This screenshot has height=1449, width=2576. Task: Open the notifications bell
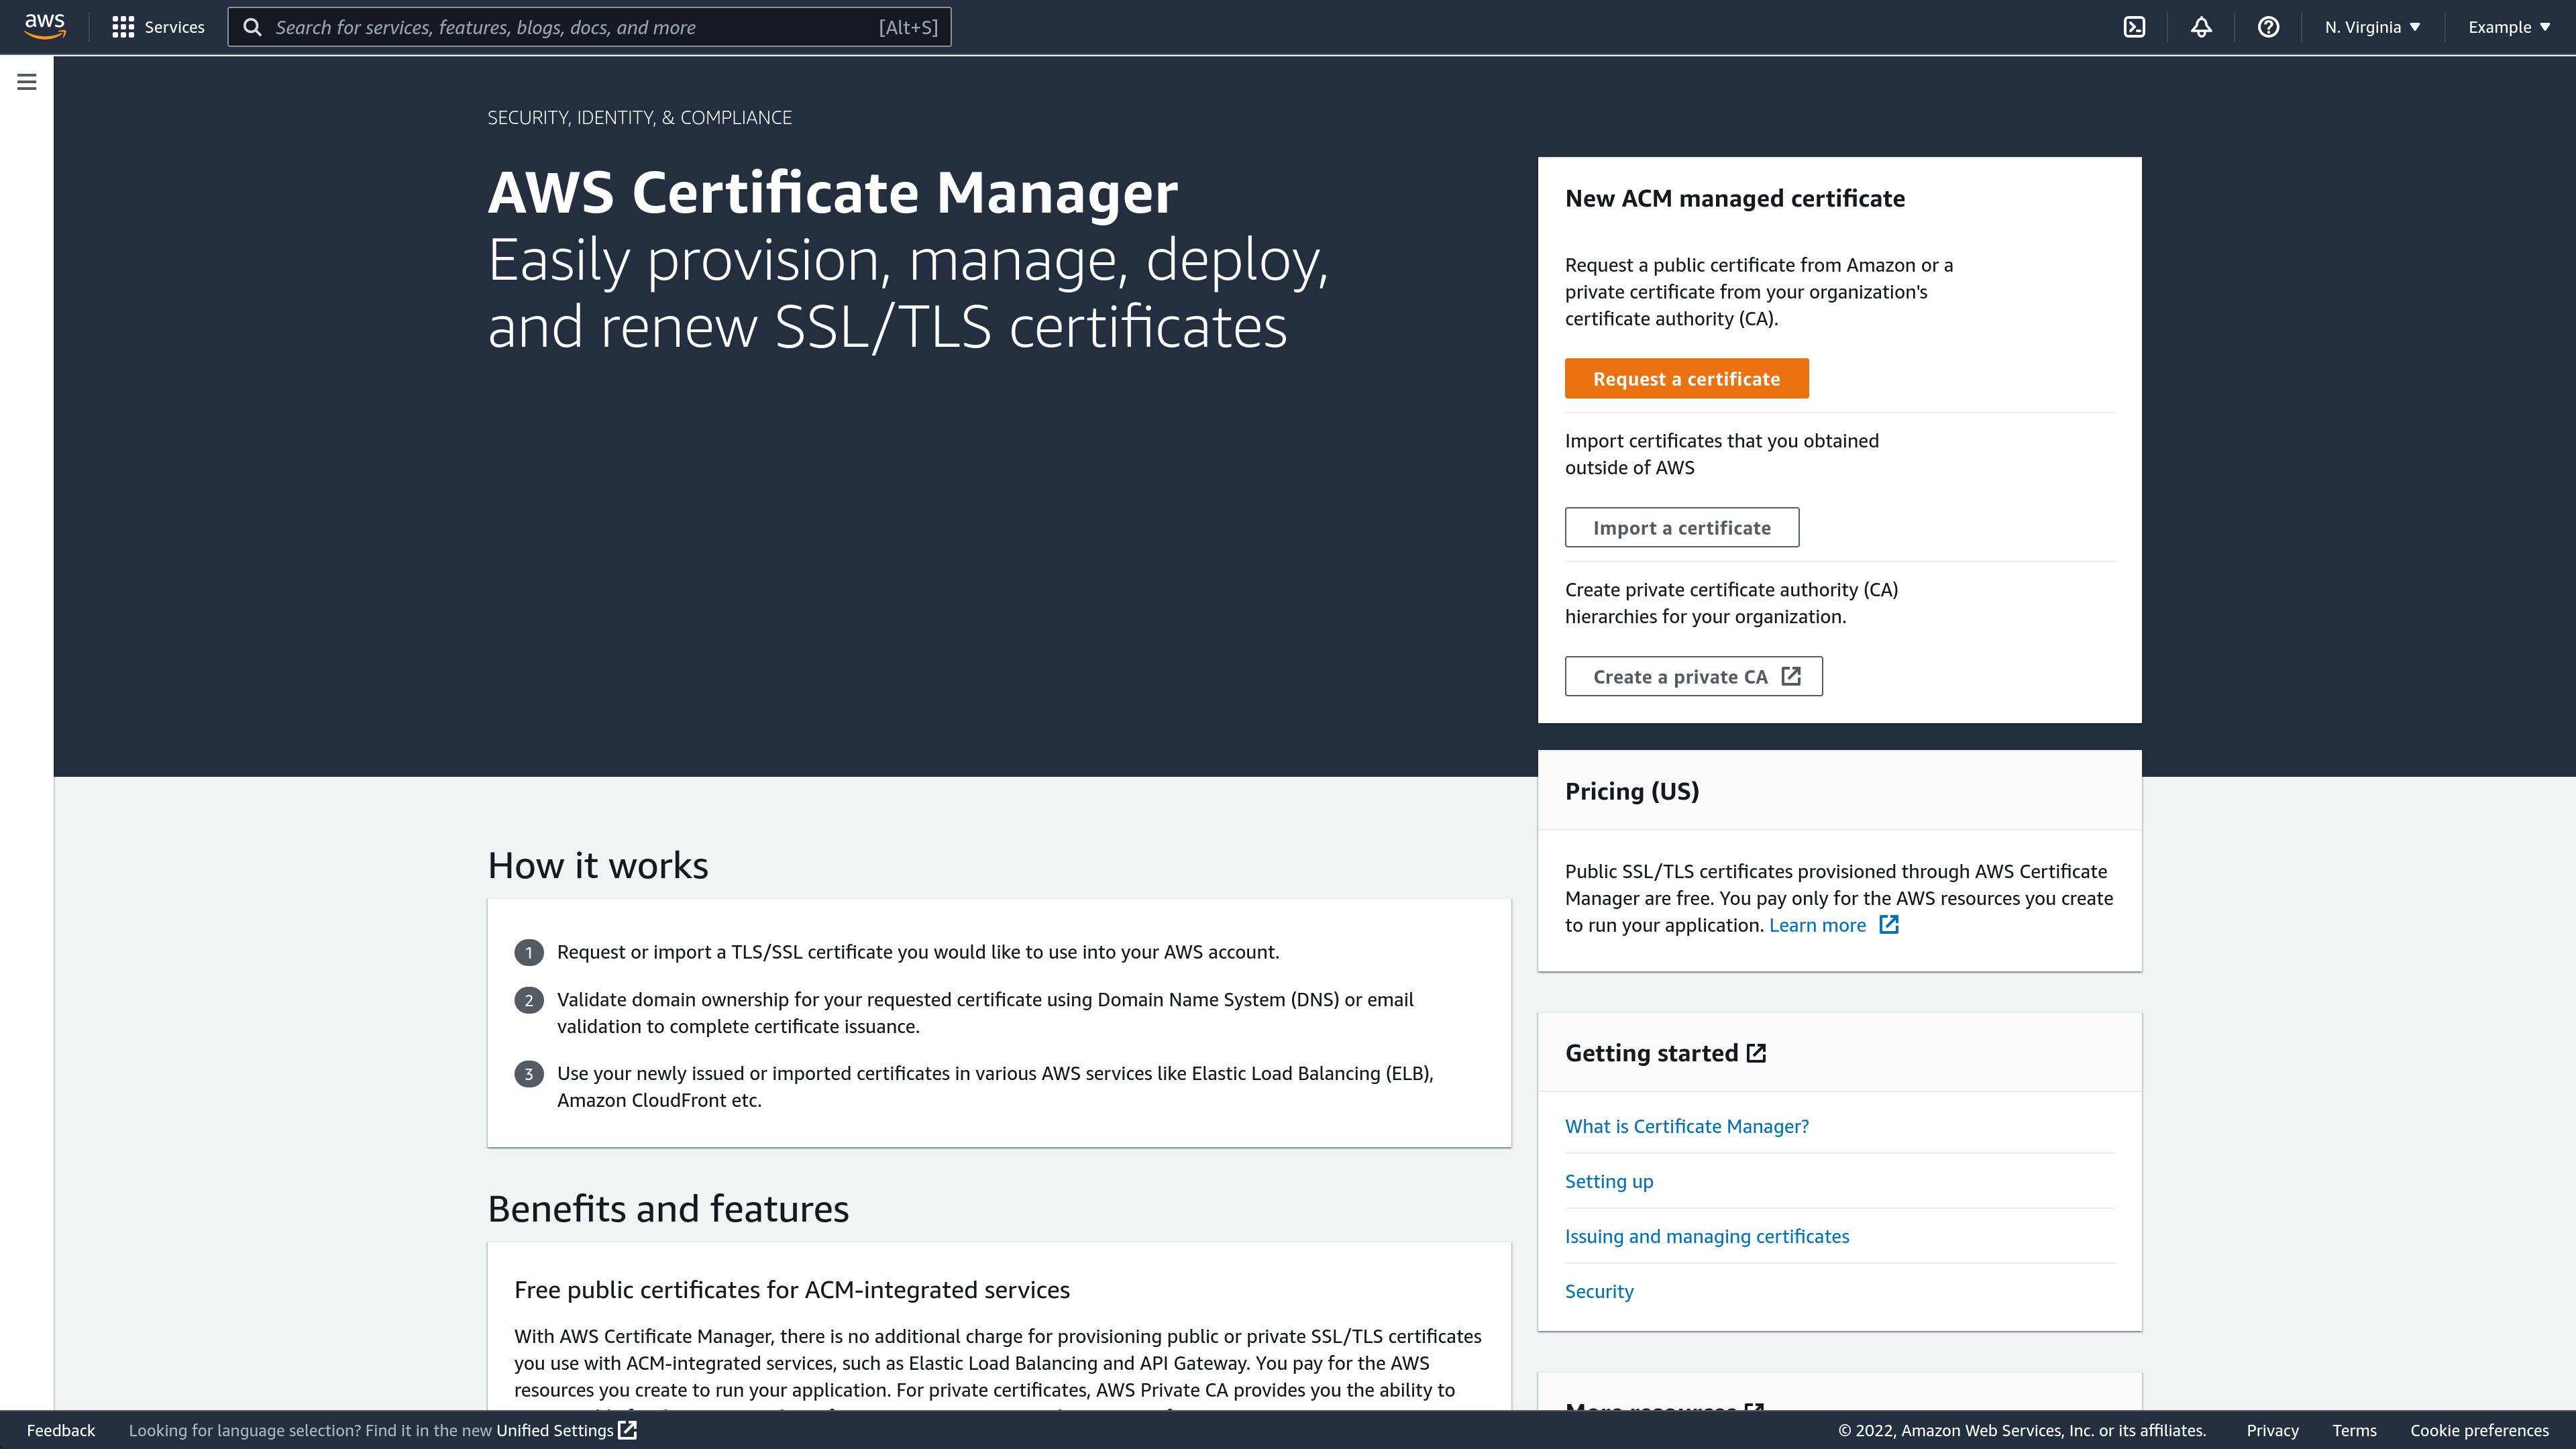2201,27
